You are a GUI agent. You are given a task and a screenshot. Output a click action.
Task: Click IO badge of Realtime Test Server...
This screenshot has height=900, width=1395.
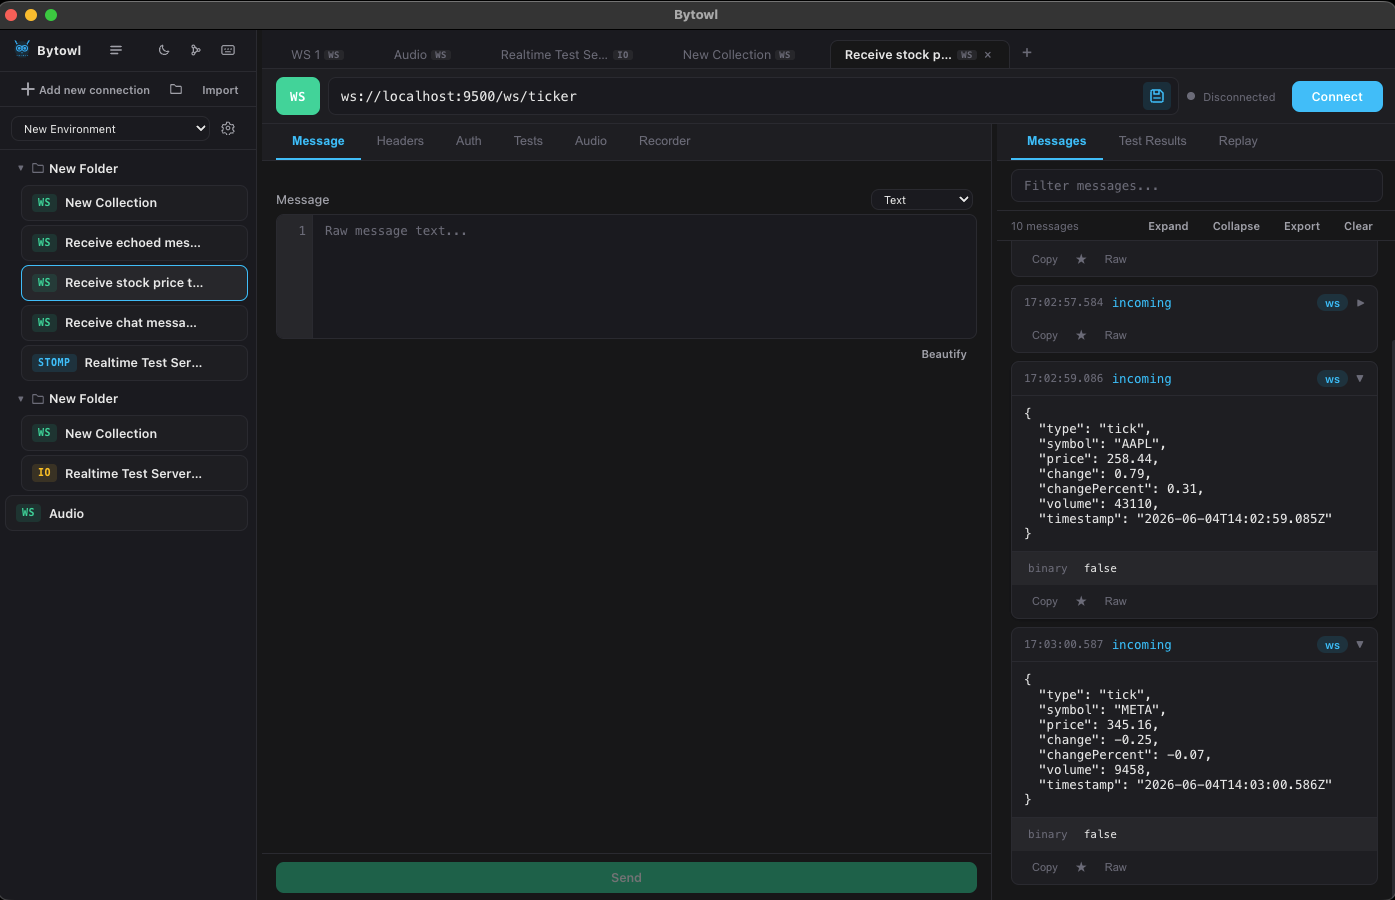44,473
